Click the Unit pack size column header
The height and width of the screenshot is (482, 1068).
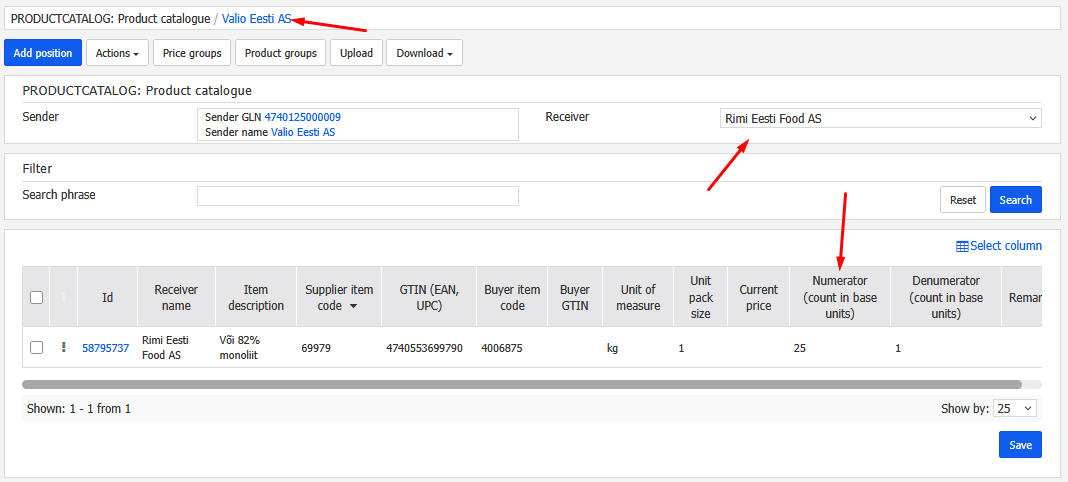(x=700, y=297)
